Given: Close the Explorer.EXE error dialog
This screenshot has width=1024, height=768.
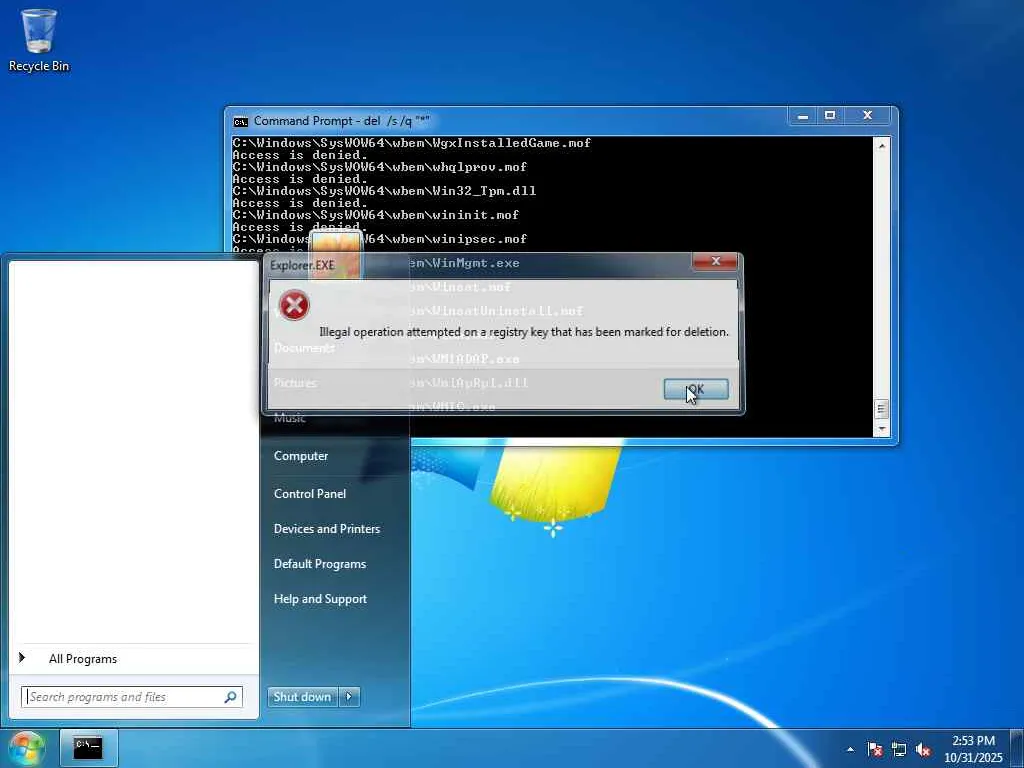Looking at the screenshot, I should 715,261.
